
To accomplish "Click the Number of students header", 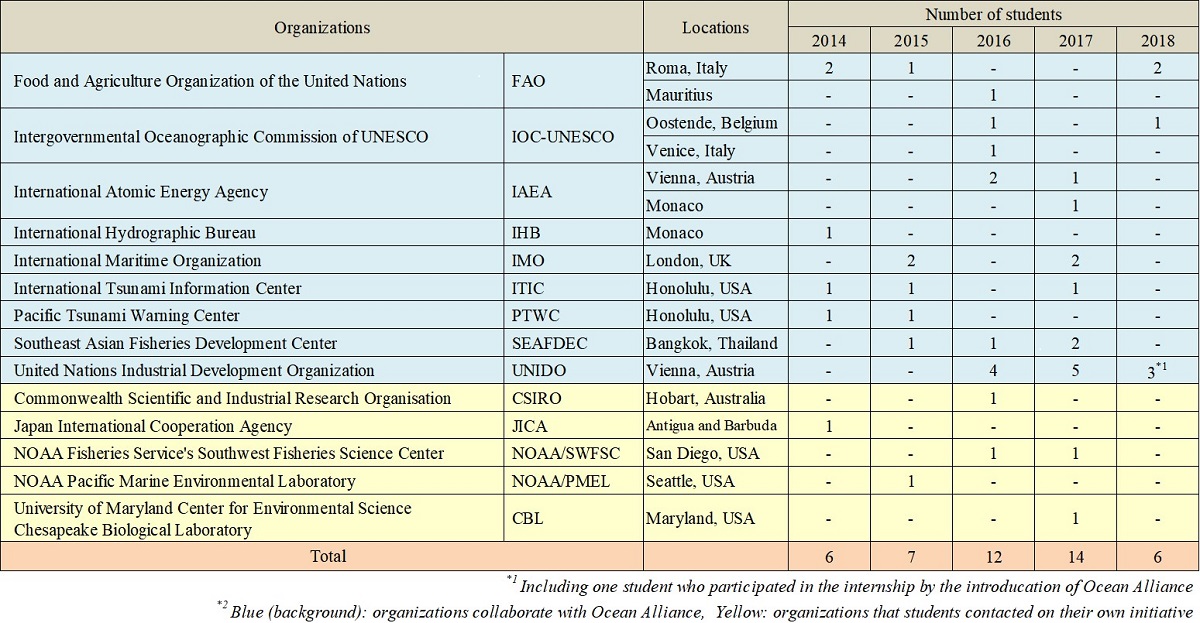I will point(993,14).
